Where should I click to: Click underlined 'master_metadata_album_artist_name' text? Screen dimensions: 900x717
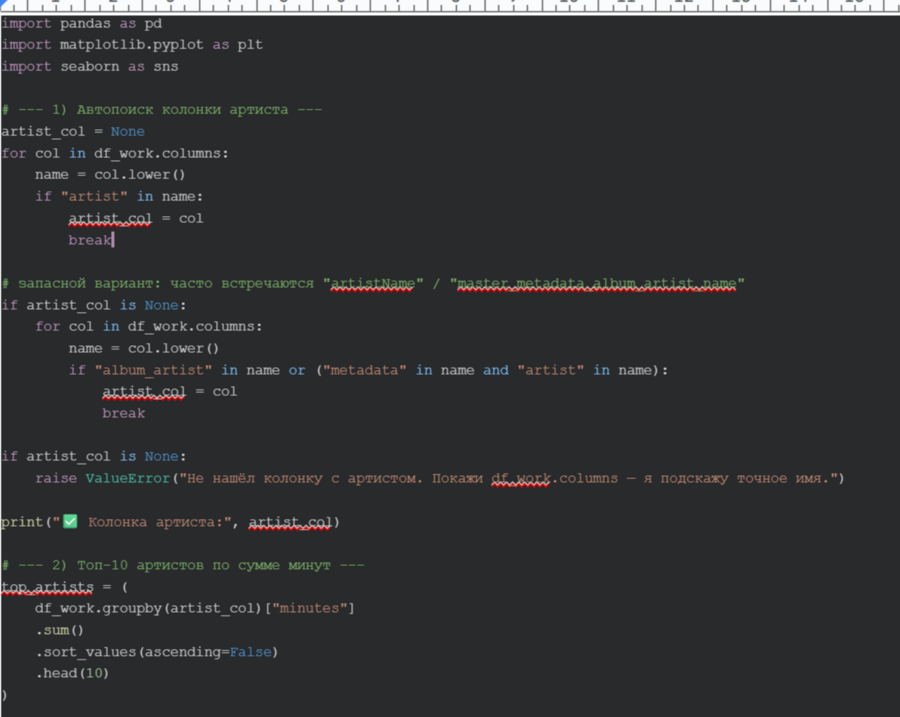click(597, 284)
